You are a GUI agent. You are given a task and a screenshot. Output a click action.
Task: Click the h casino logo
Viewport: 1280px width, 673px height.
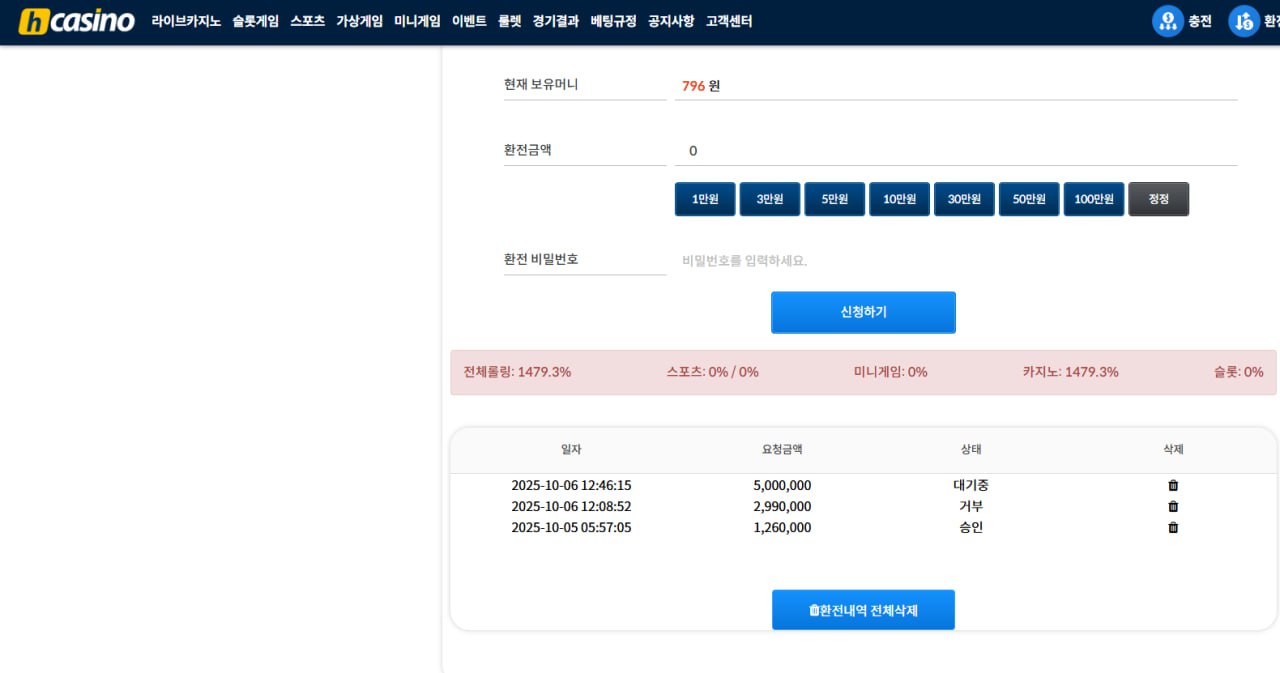[x=76, y=21]
